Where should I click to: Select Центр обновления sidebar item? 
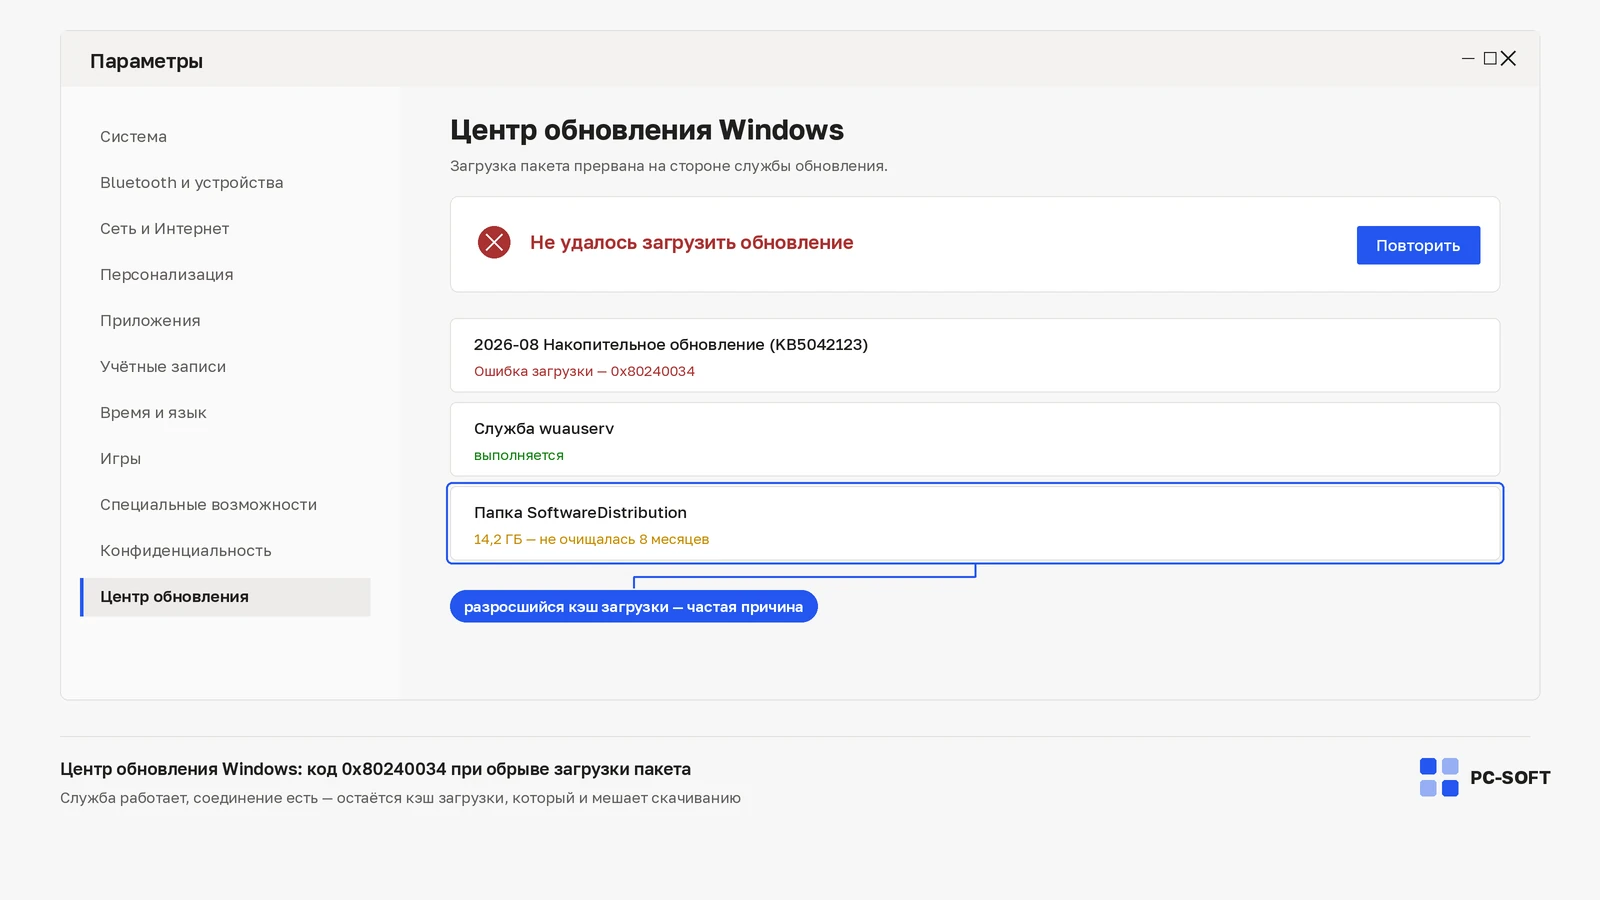(x=225, y=597)
